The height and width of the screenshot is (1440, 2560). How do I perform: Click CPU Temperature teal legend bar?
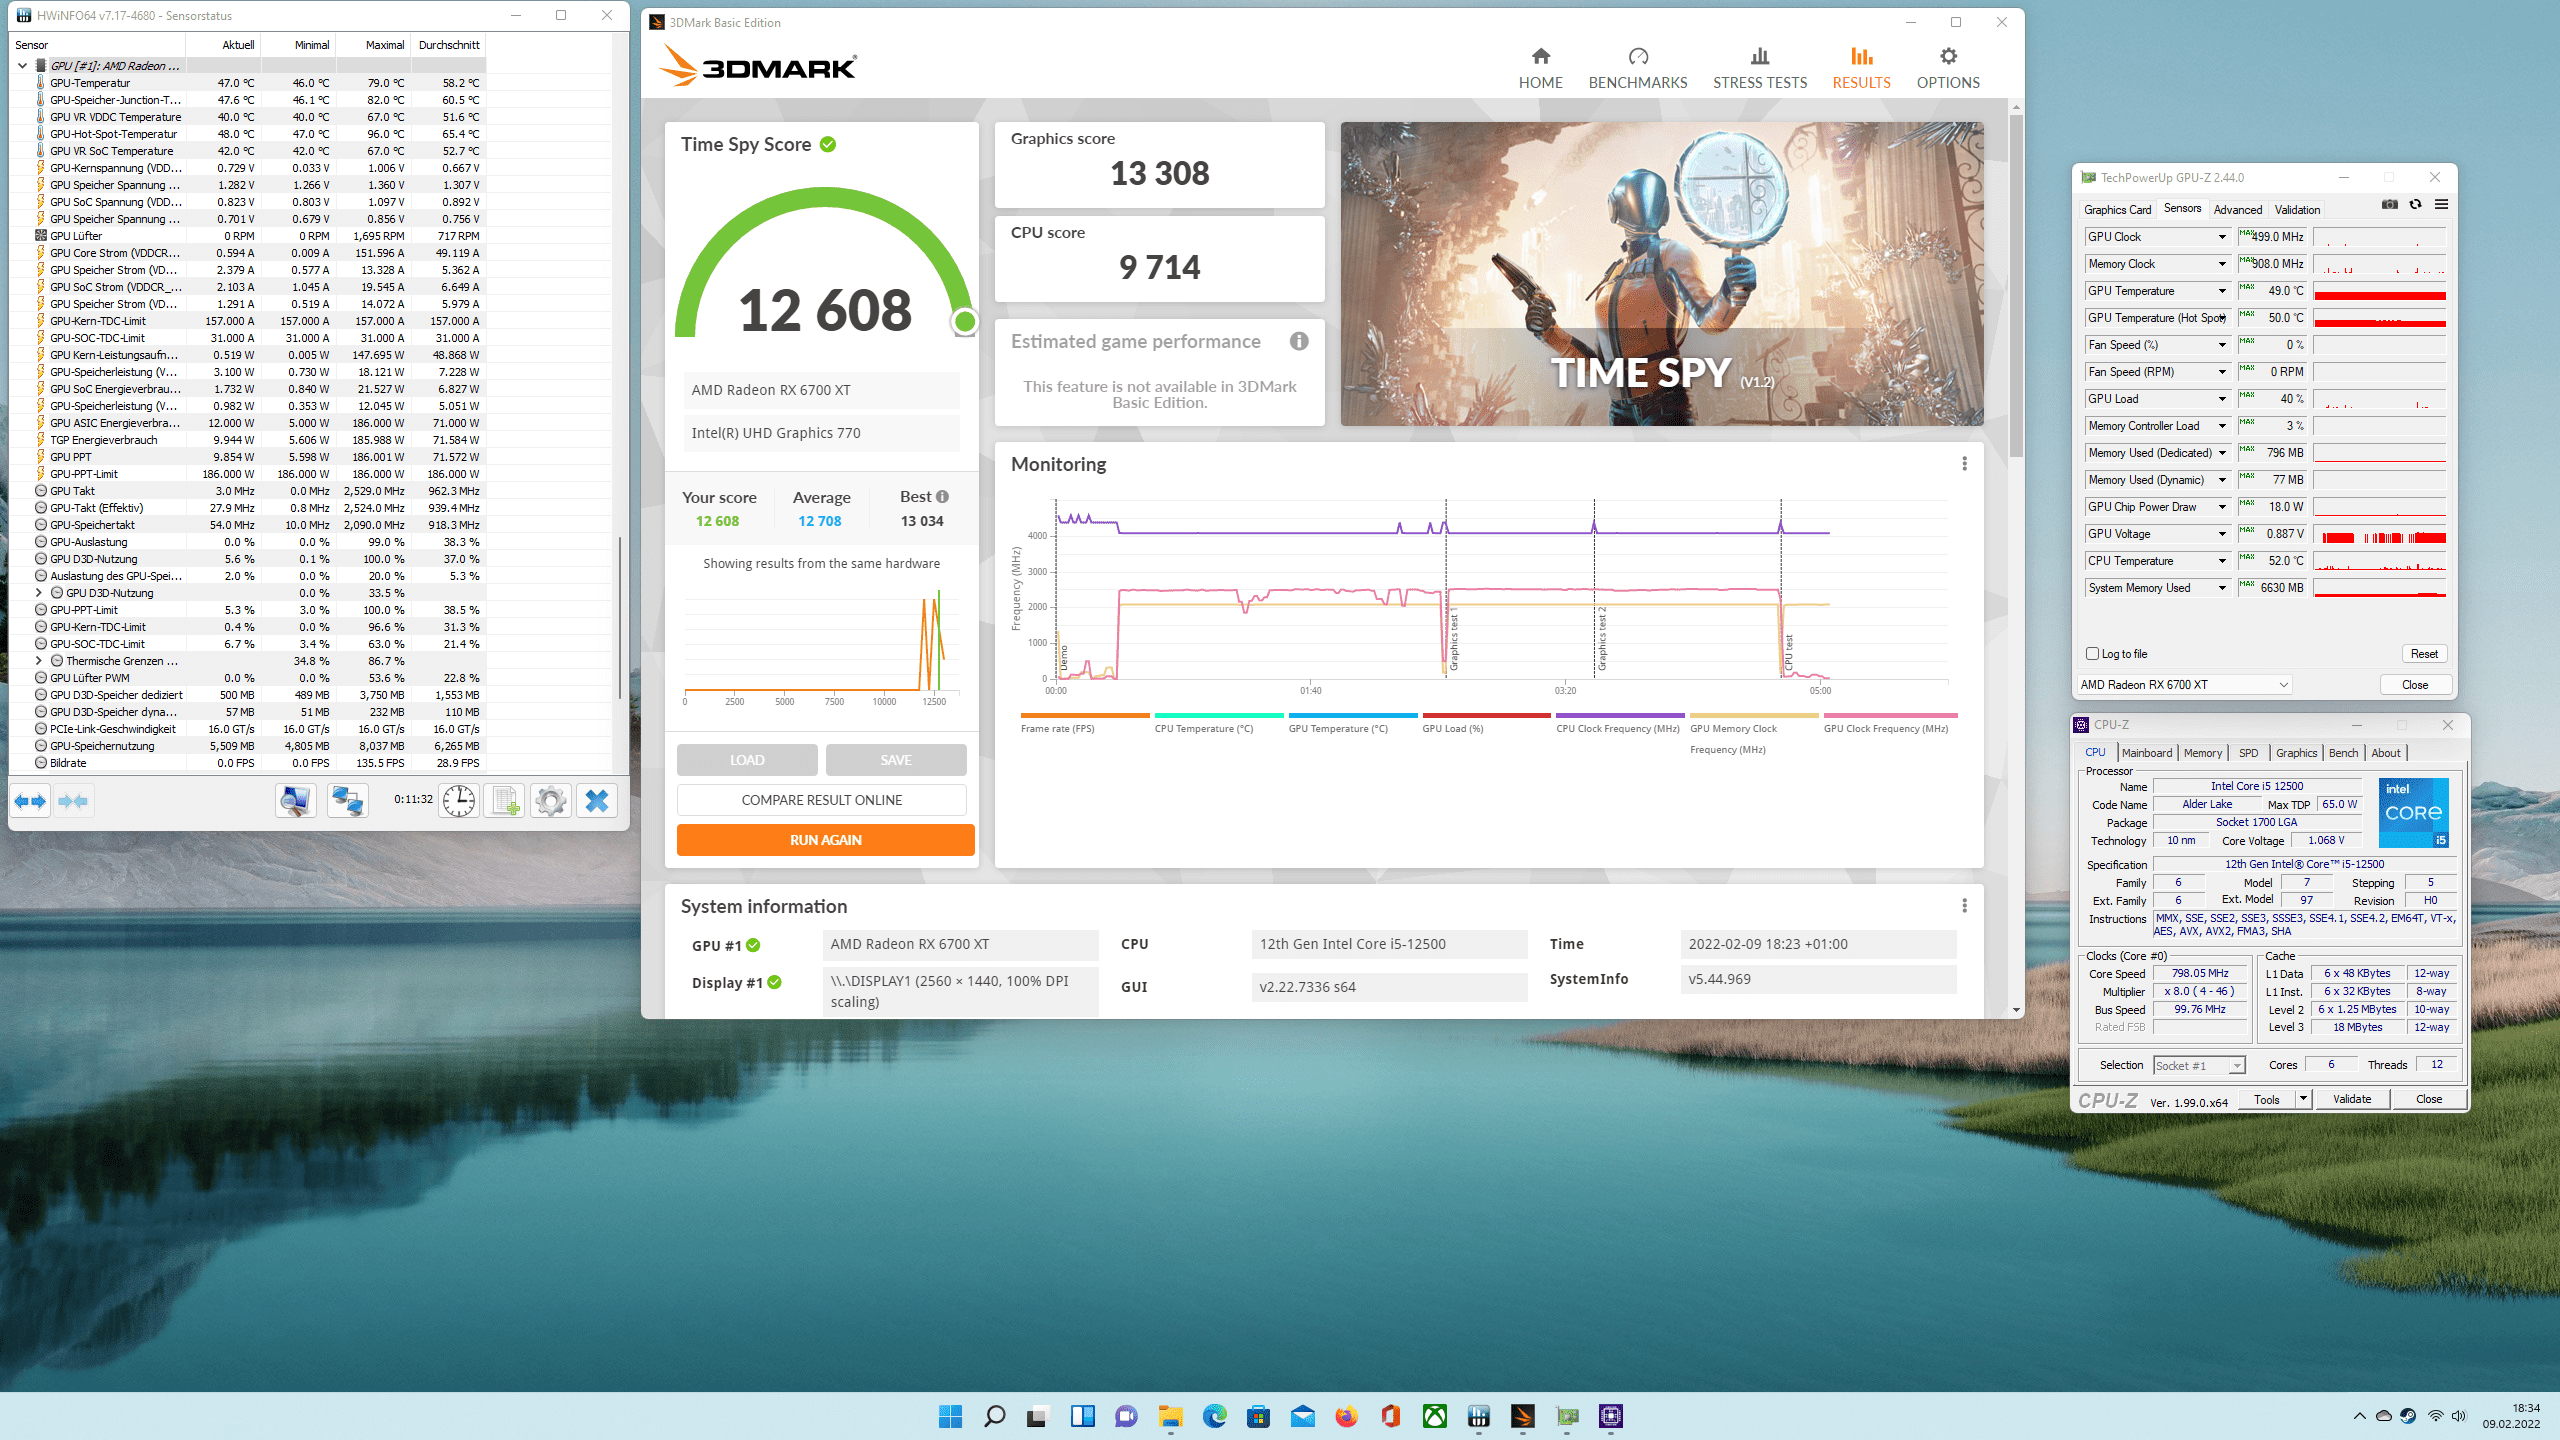(1219, 716)
